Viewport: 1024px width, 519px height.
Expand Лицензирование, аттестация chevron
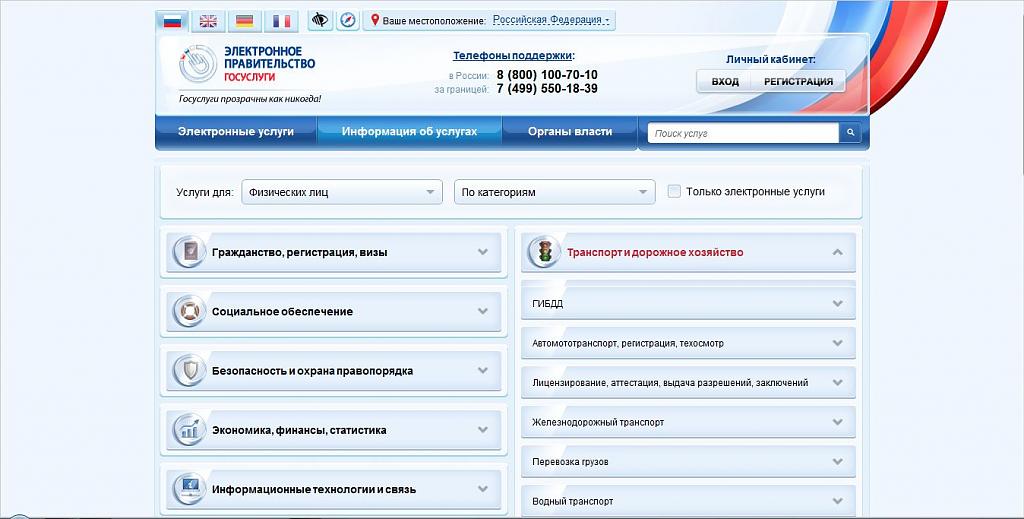(838, 383)
